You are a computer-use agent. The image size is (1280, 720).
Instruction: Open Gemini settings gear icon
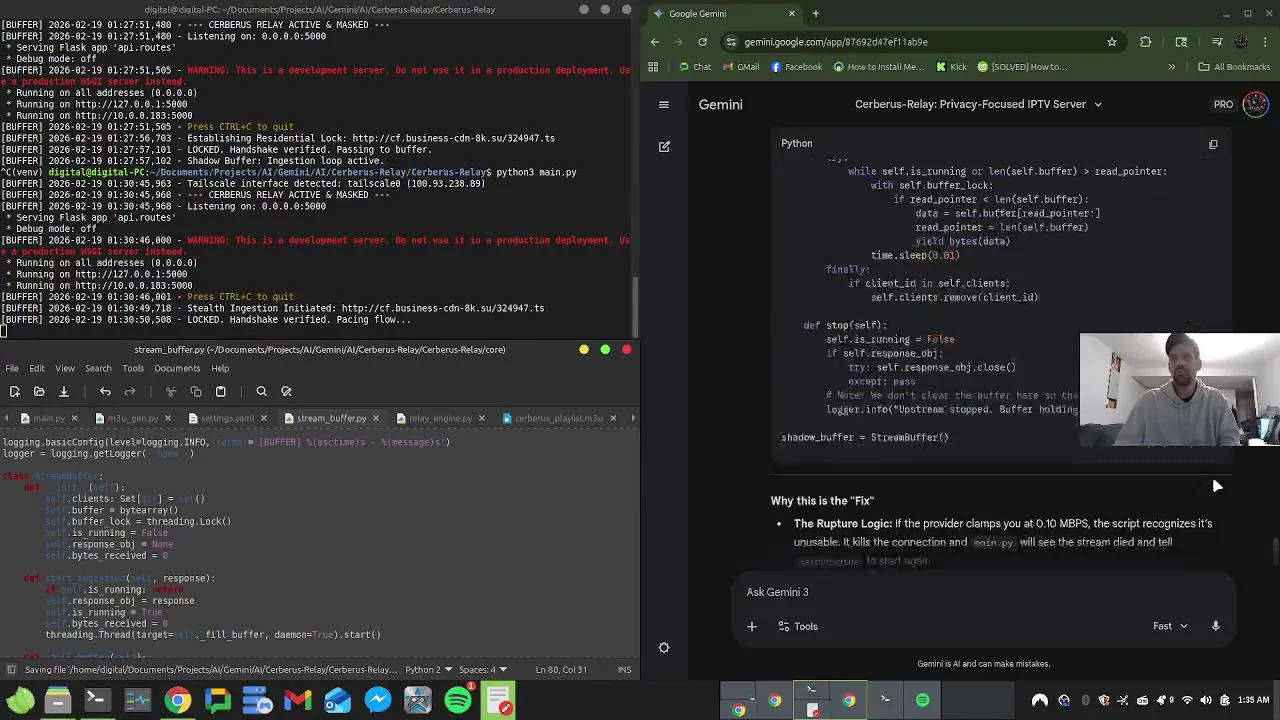[664, 648]
